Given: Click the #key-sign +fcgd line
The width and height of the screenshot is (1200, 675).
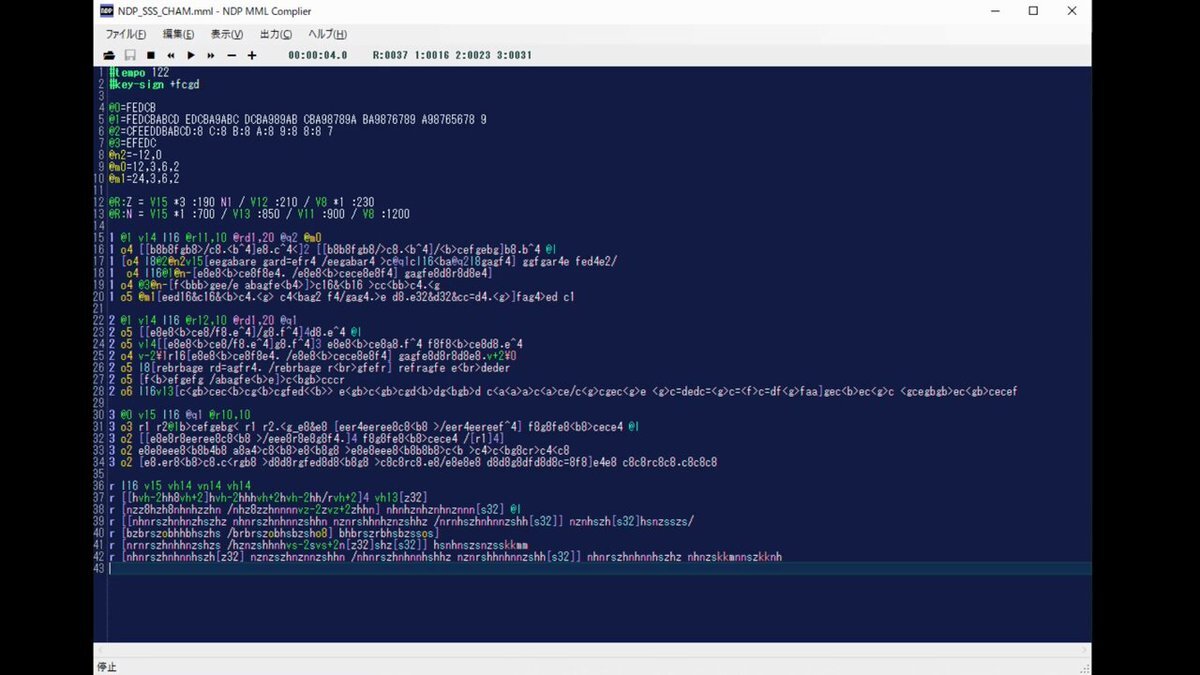Looking at the screenshot, I should coord(154,84).
